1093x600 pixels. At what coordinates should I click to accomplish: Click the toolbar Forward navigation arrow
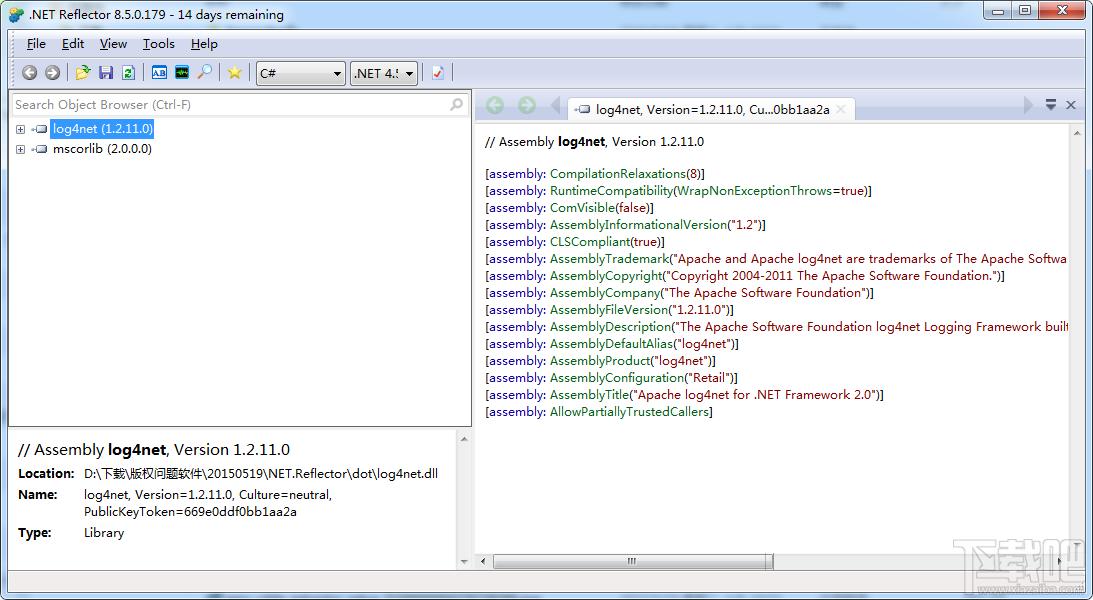pyautogui.click(x=52, y=72)
